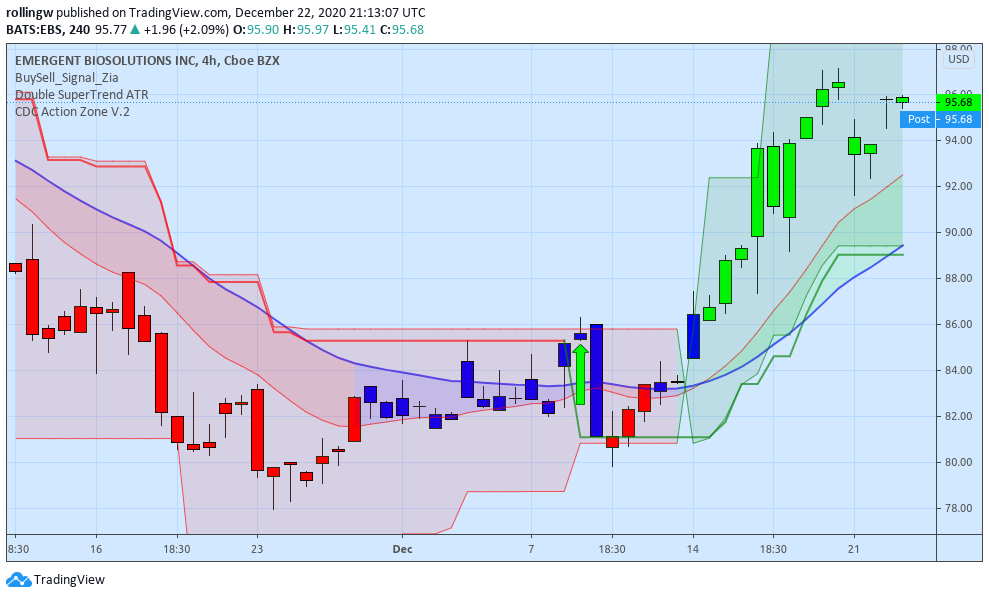Click the 14 date label on time axis

point(693,549)
